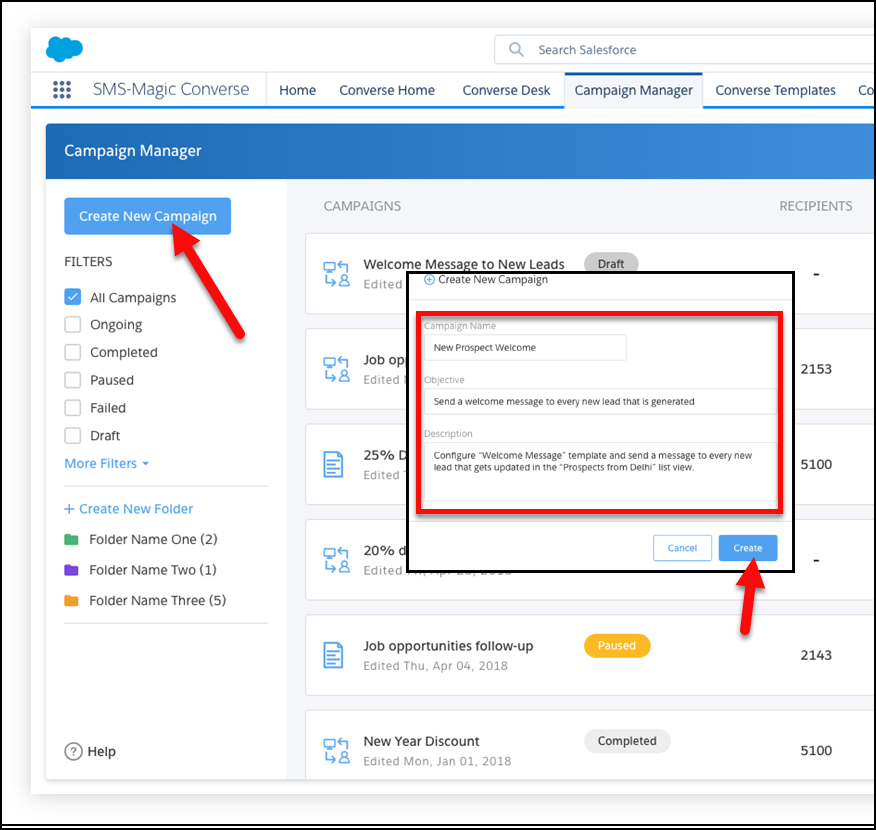Screen dimensions: 876x830
Task: Click recipient count 2153
Action: [816, 369]
